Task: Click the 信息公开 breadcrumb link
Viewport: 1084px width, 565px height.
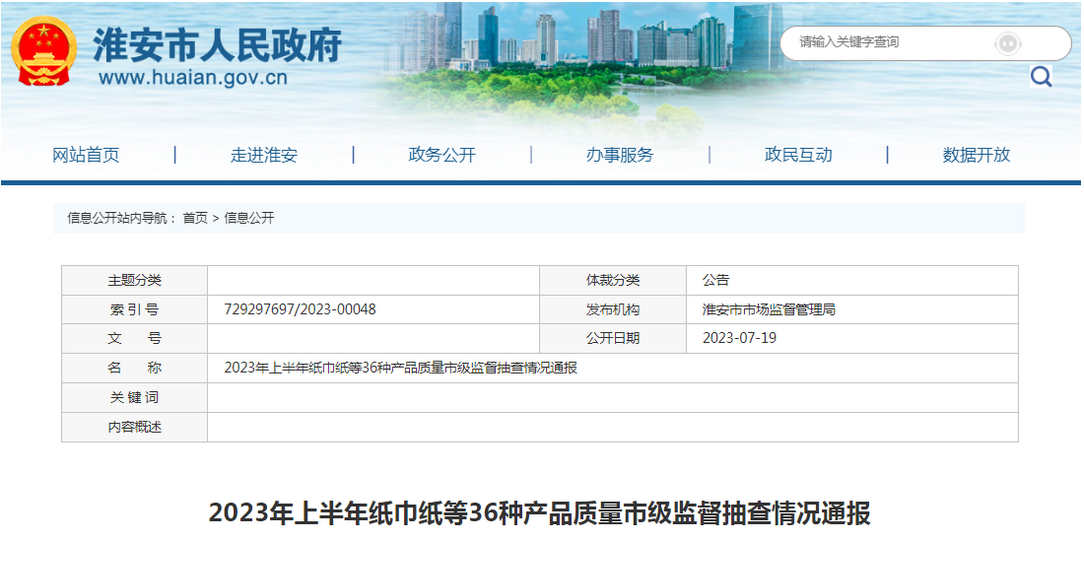Action: [x=249, y=218]
